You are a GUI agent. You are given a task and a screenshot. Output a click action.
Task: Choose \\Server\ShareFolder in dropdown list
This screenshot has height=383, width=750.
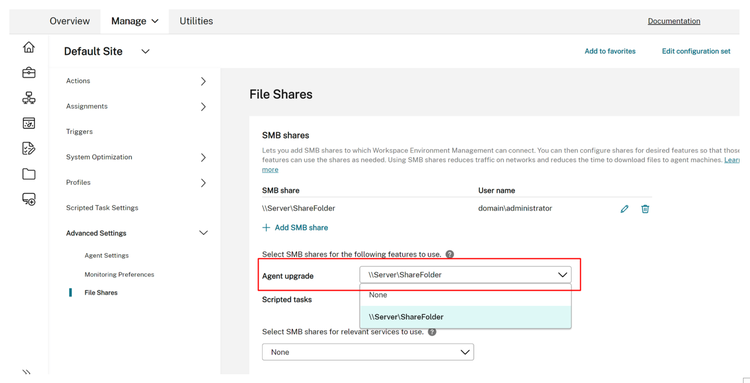[465, 317]
